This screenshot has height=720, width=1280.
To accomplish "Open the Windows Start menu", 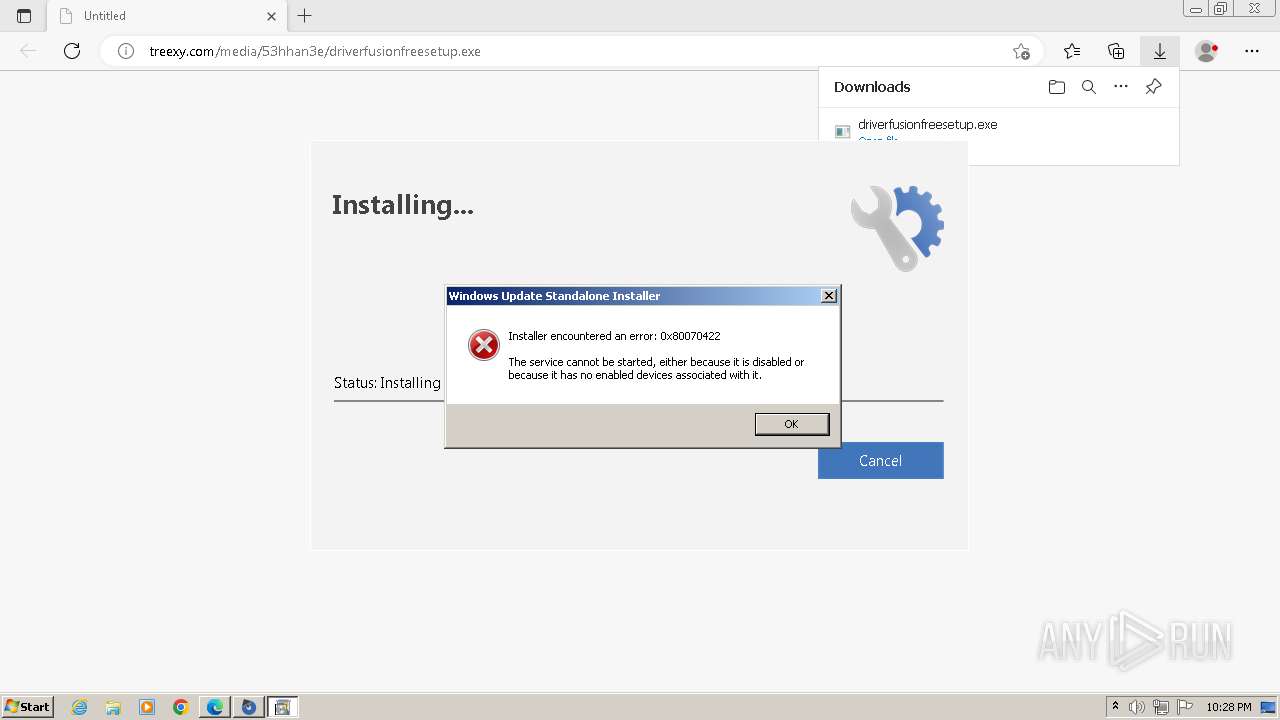I will click(27, 707).
